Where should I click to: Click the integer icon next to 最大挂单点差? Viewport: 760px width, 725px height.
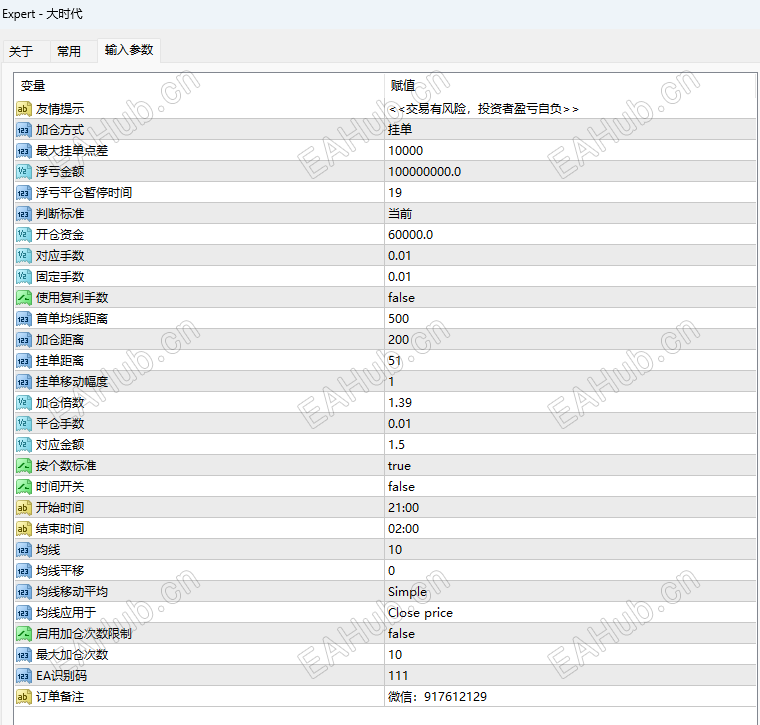pyautogui.click(x=24, y=151)
